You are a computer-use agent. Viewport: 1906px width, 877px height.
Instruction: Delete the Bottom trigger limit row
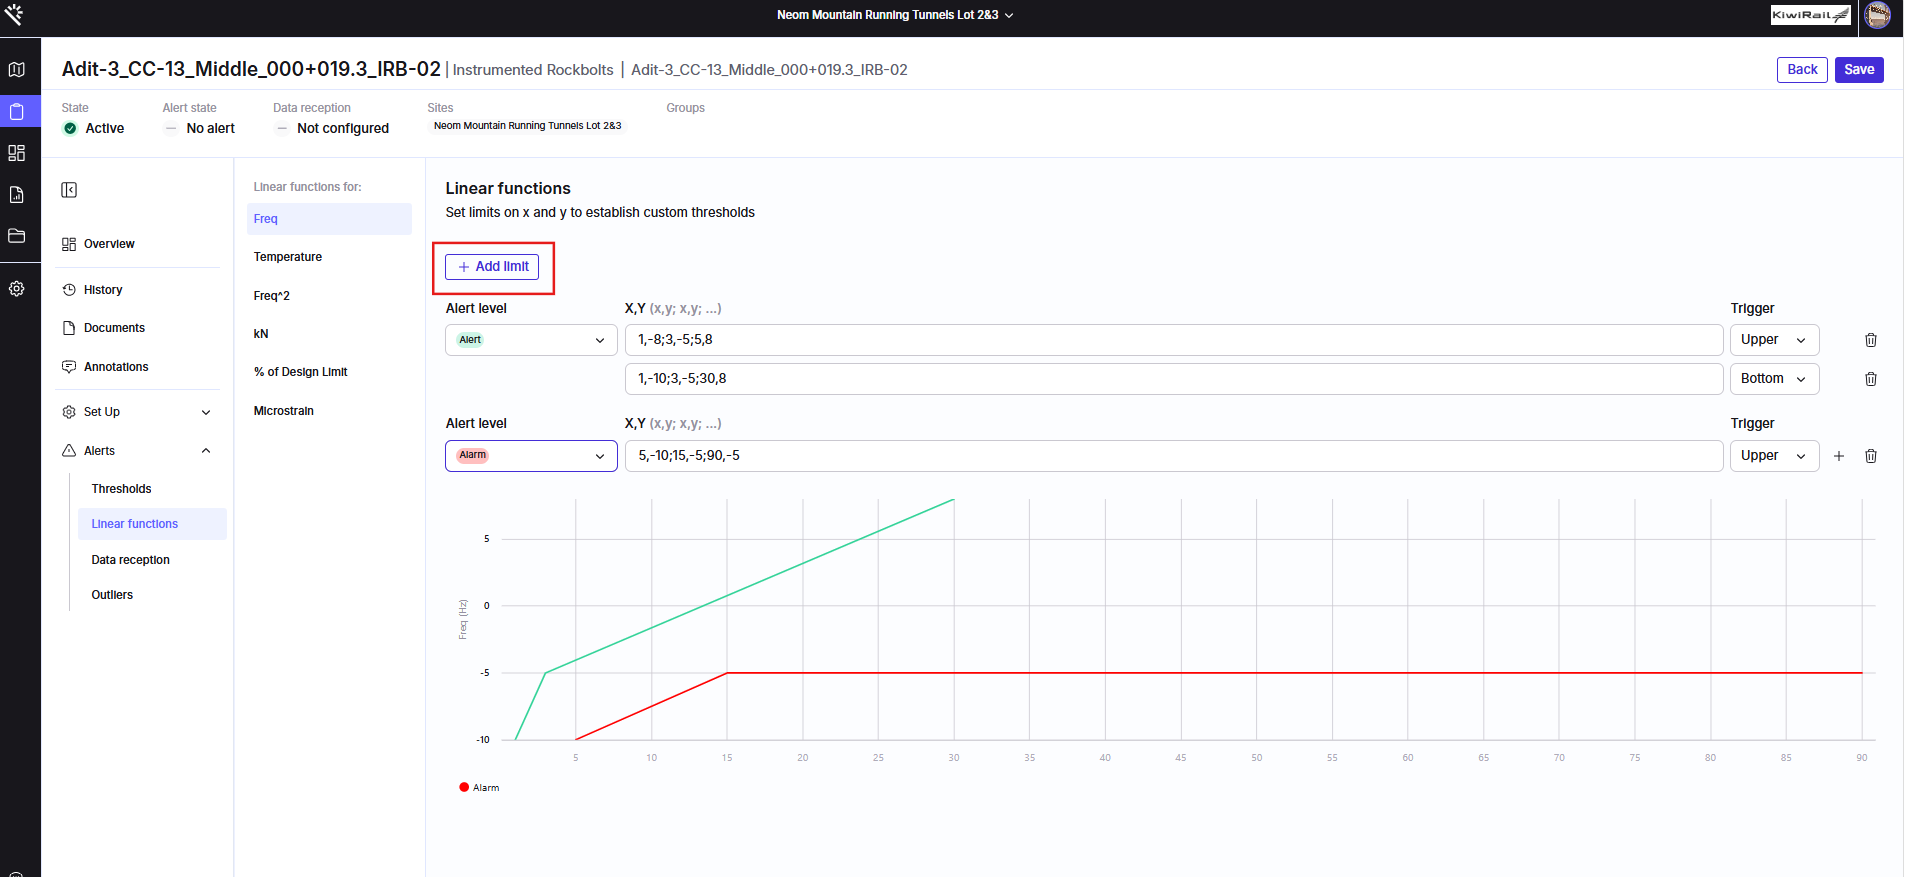[1871, 379]
